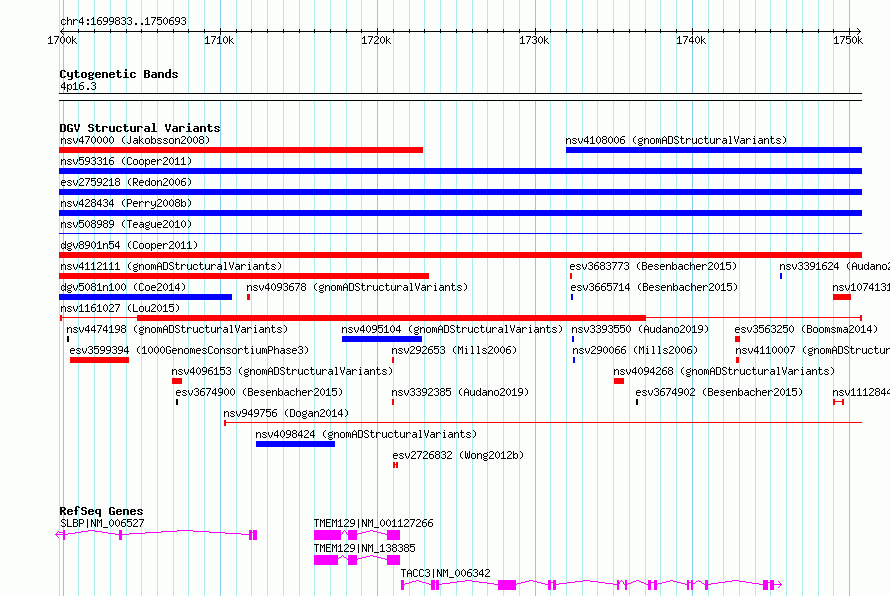This screenshot has width=890, height=596.
Task: Click nsv949756 (Dogan2014) label
Action: coord(286,413)
